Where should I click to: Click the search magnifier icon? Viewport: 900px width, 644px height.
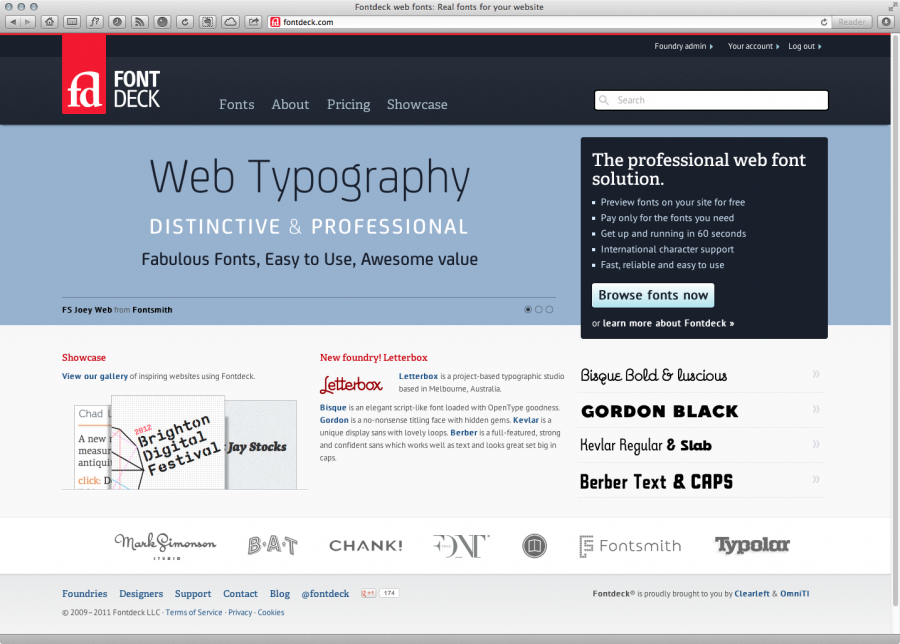[604, 100]
